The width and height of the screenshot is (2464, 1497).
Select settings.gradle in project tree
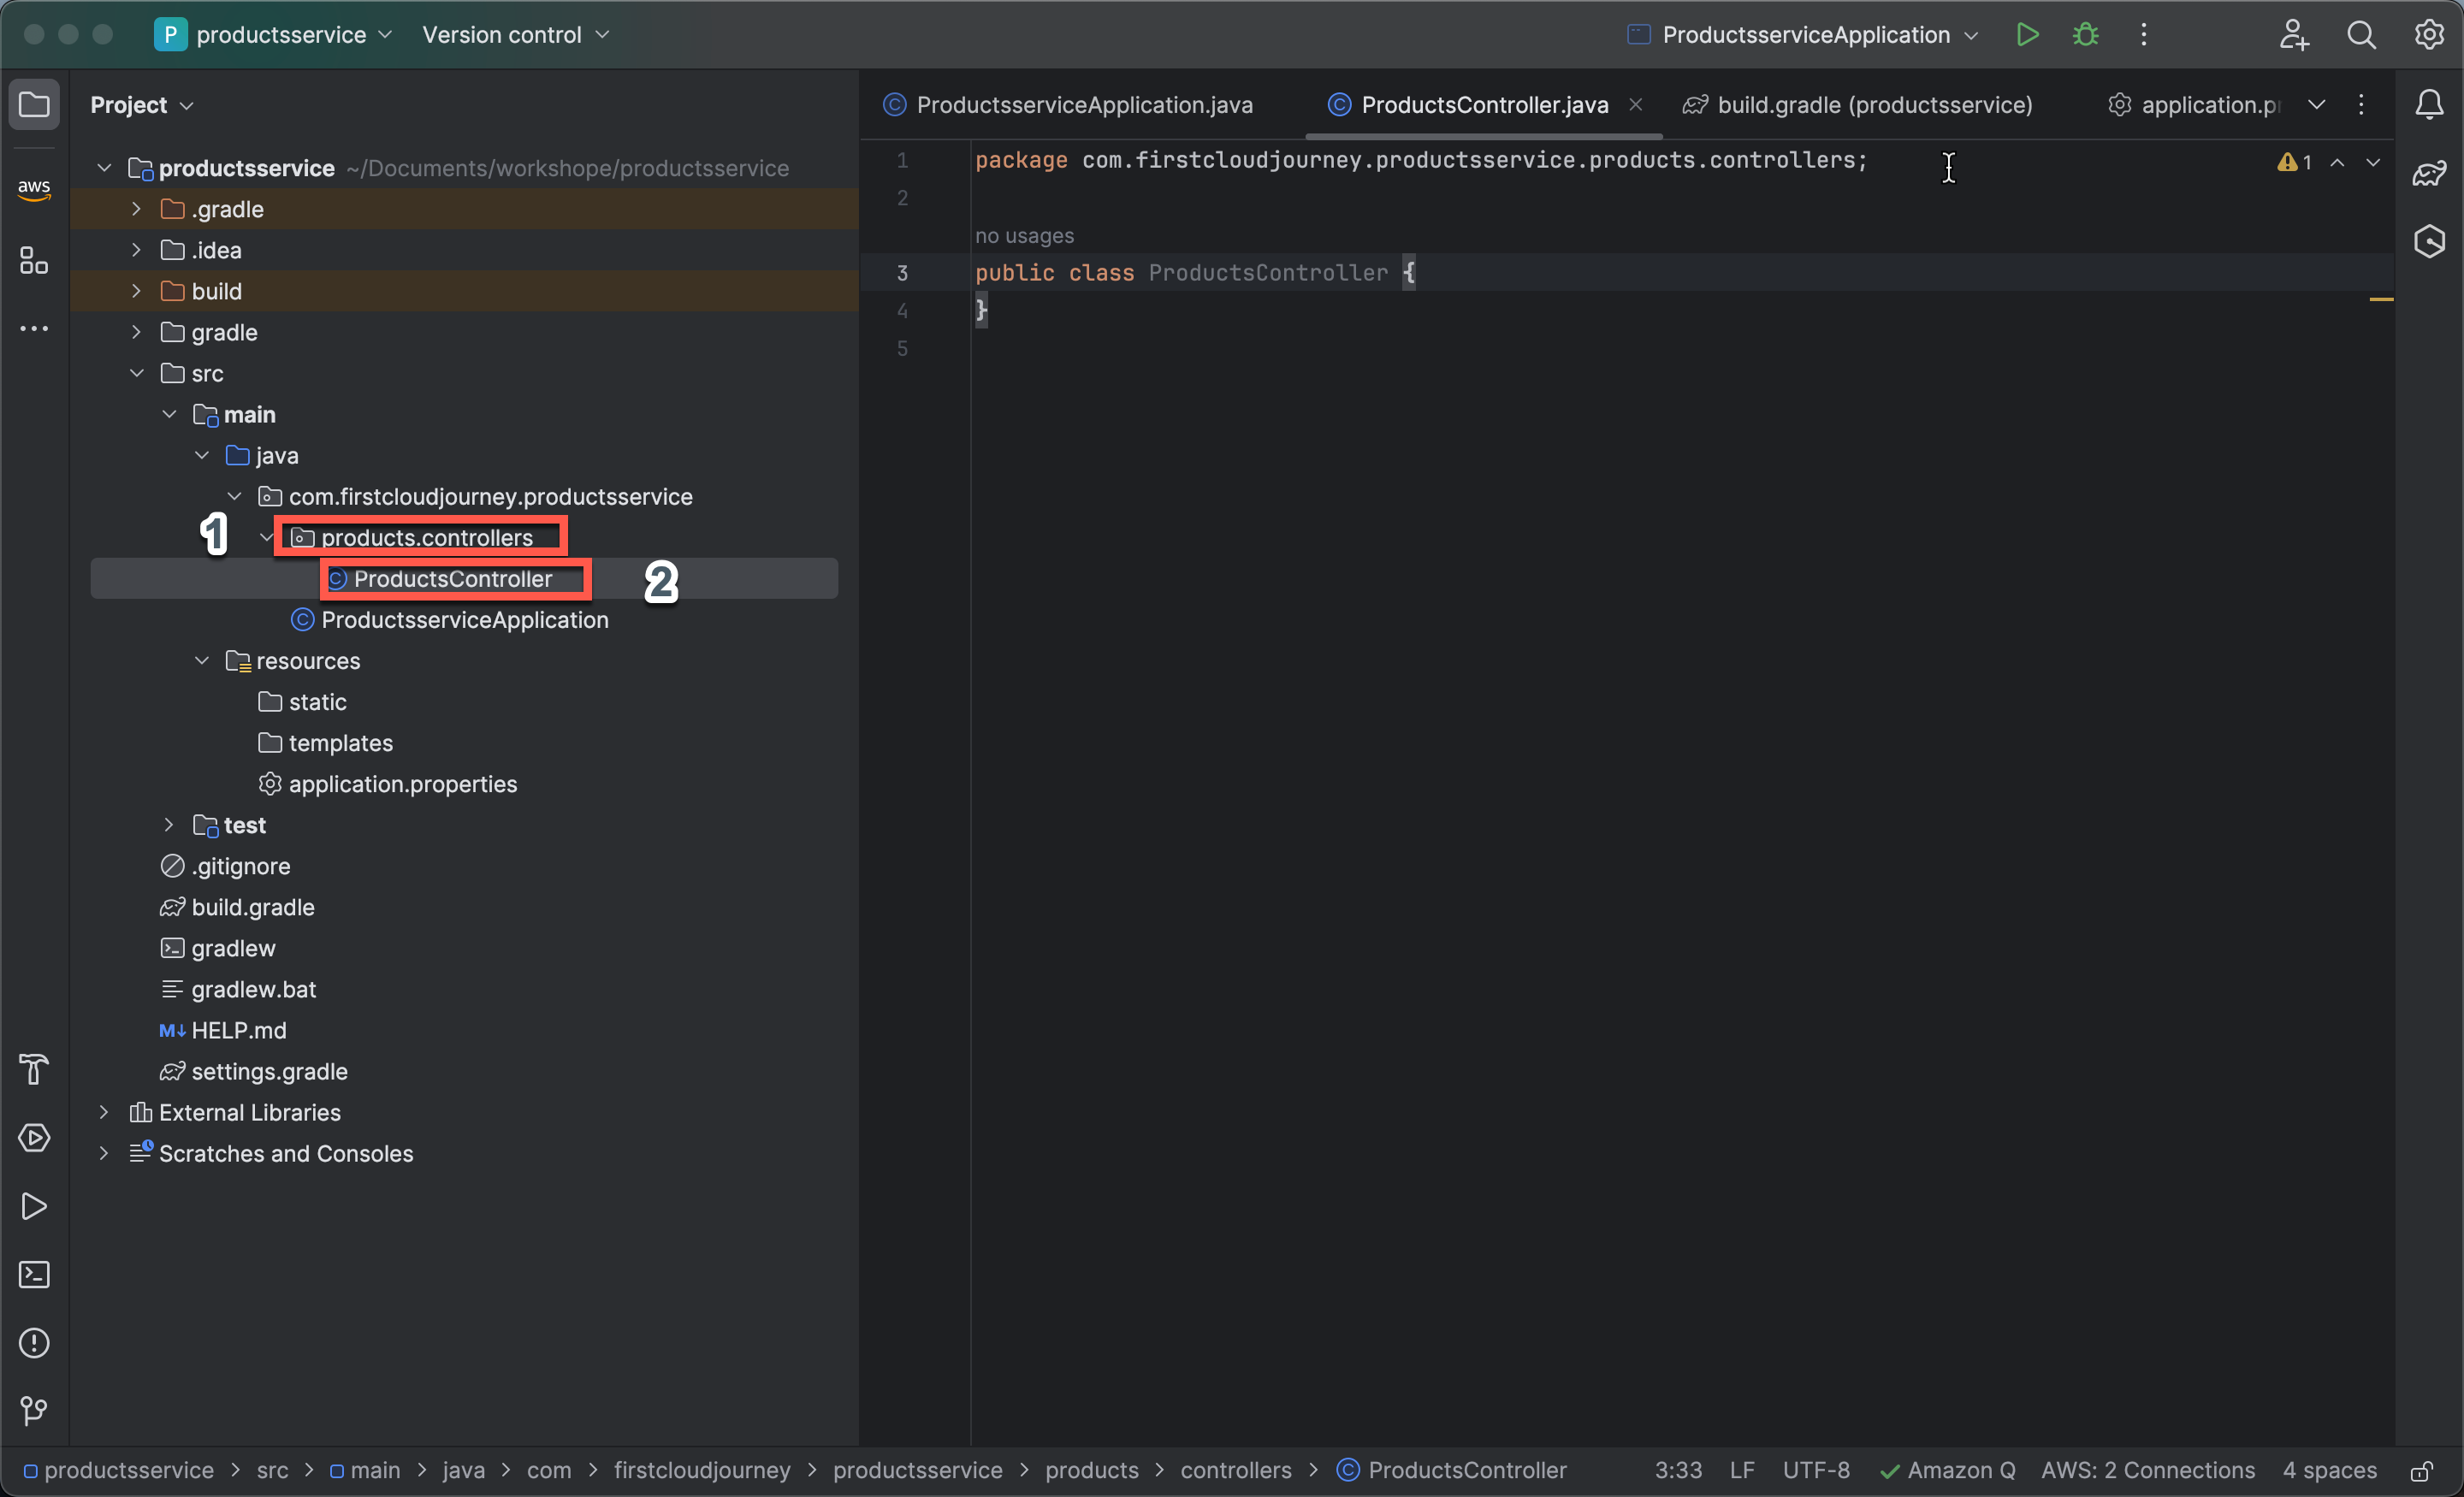(x=254, y=1070)
